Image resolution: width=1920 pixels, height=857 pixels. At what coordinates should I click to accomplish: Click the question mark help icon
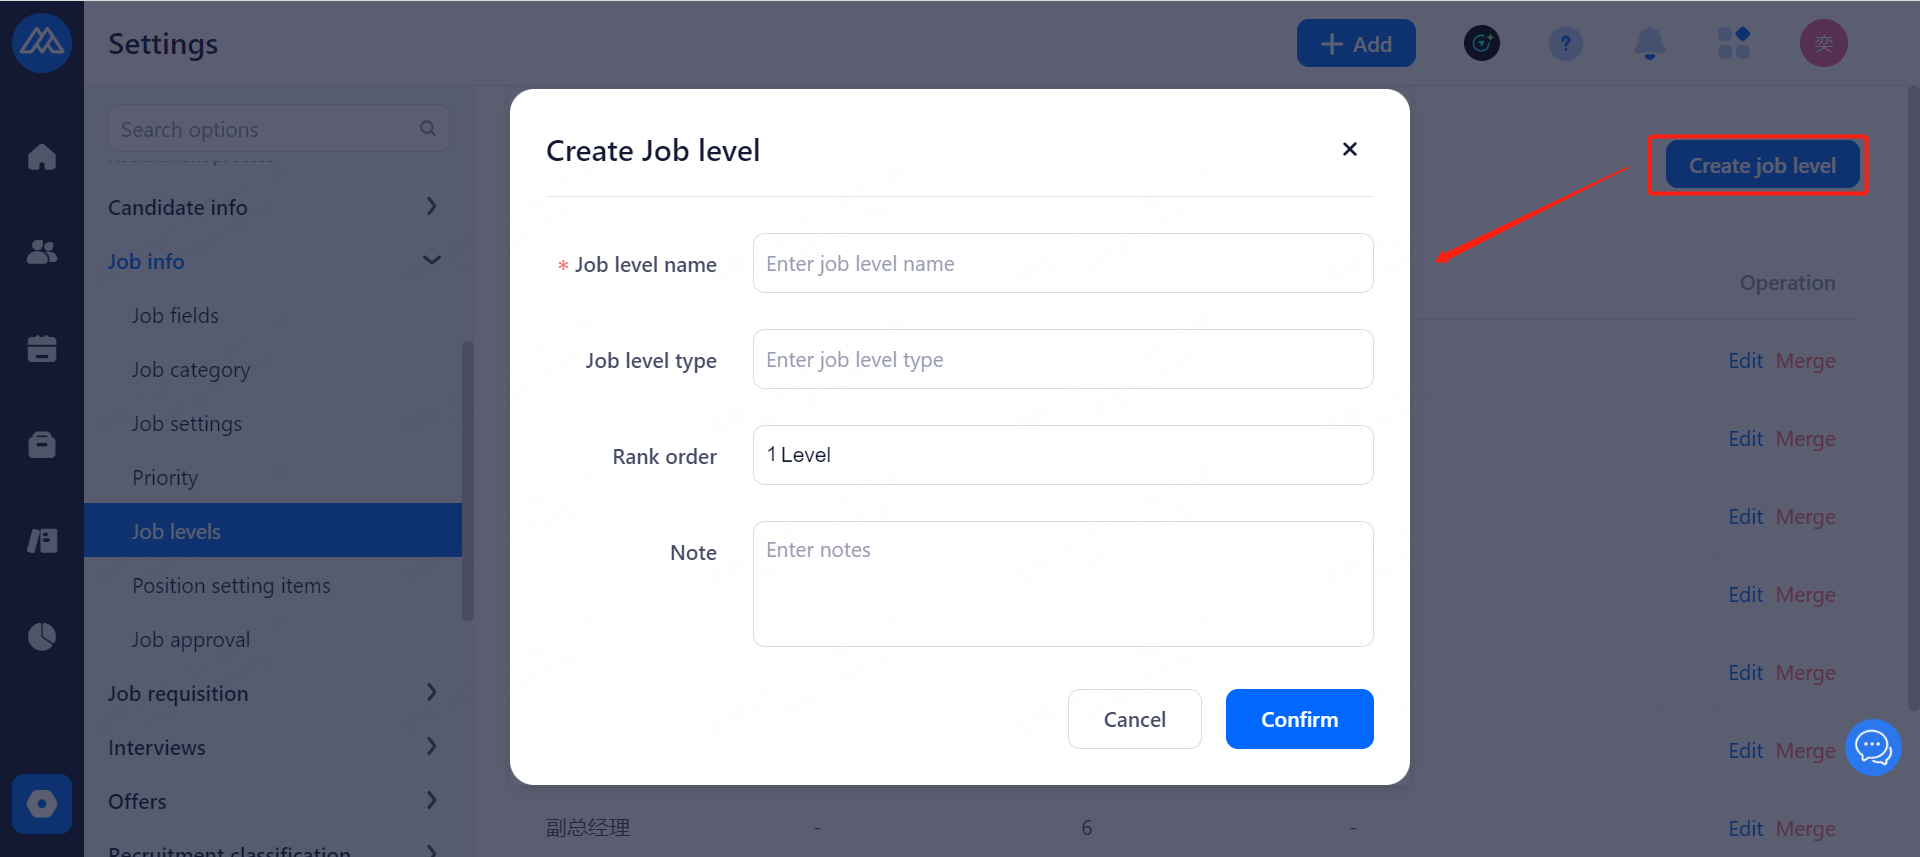tap(1565, 44)
